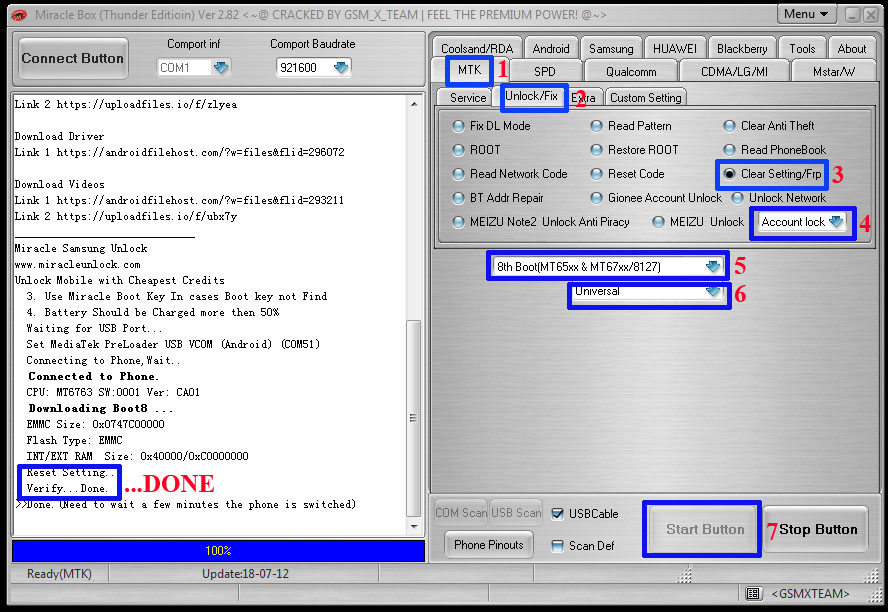Select the Gionee Account Unlock option

[596, 198]
